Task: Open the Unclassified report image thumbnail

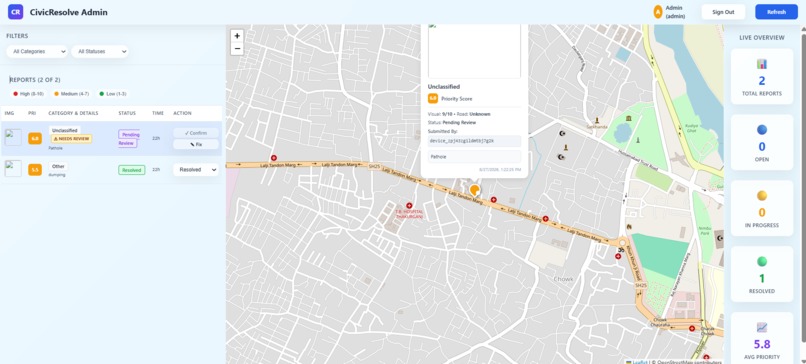Action: [13, 137]
